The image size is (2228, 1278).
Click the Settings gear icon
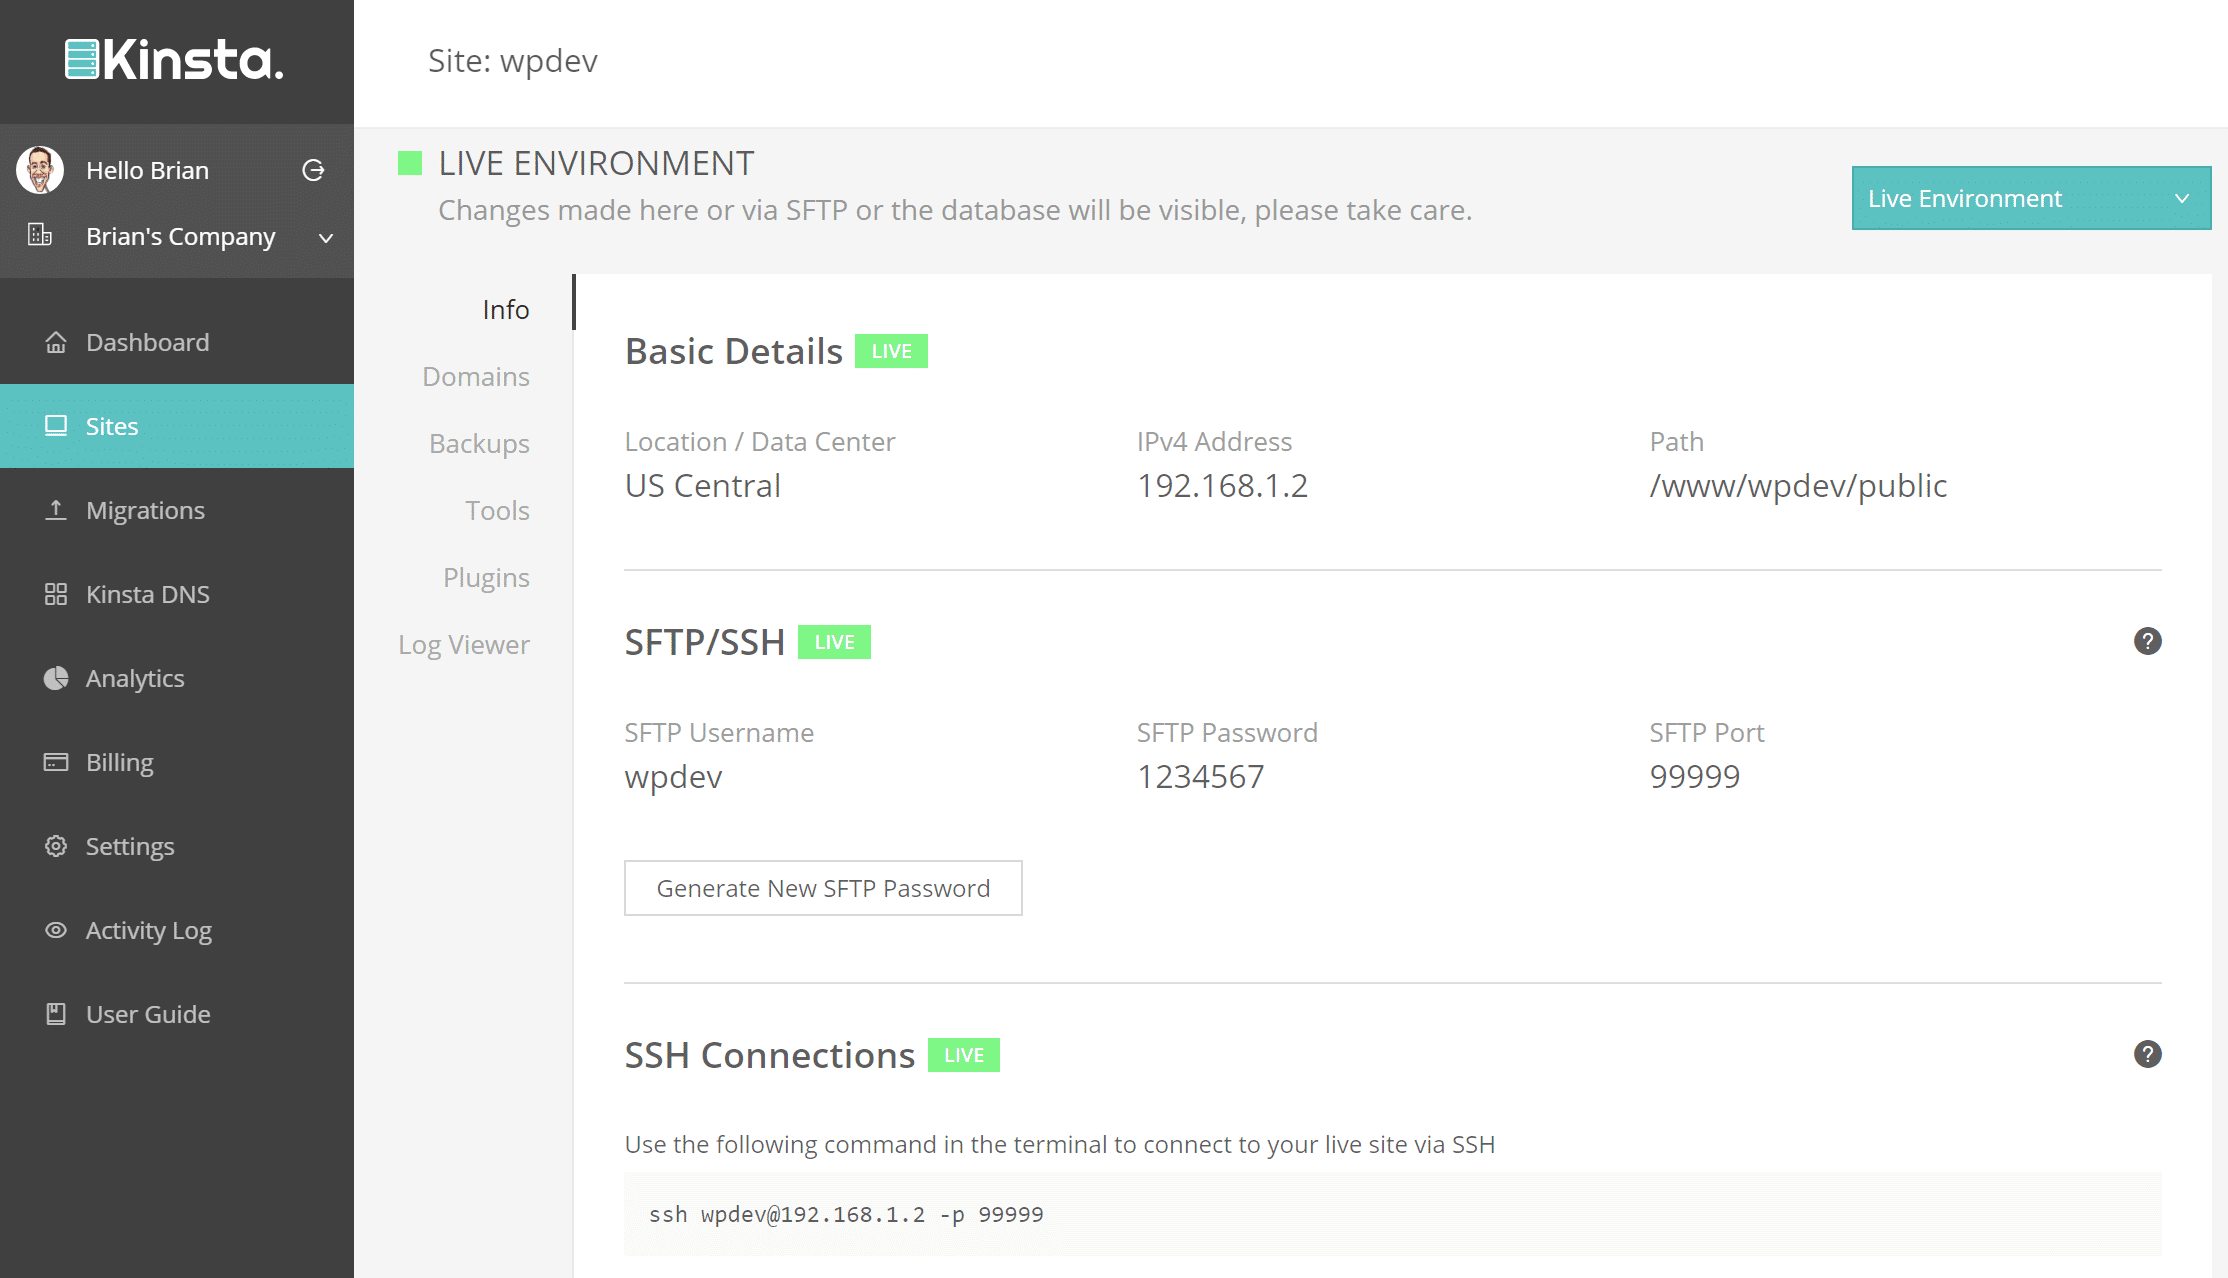(56, 846)
